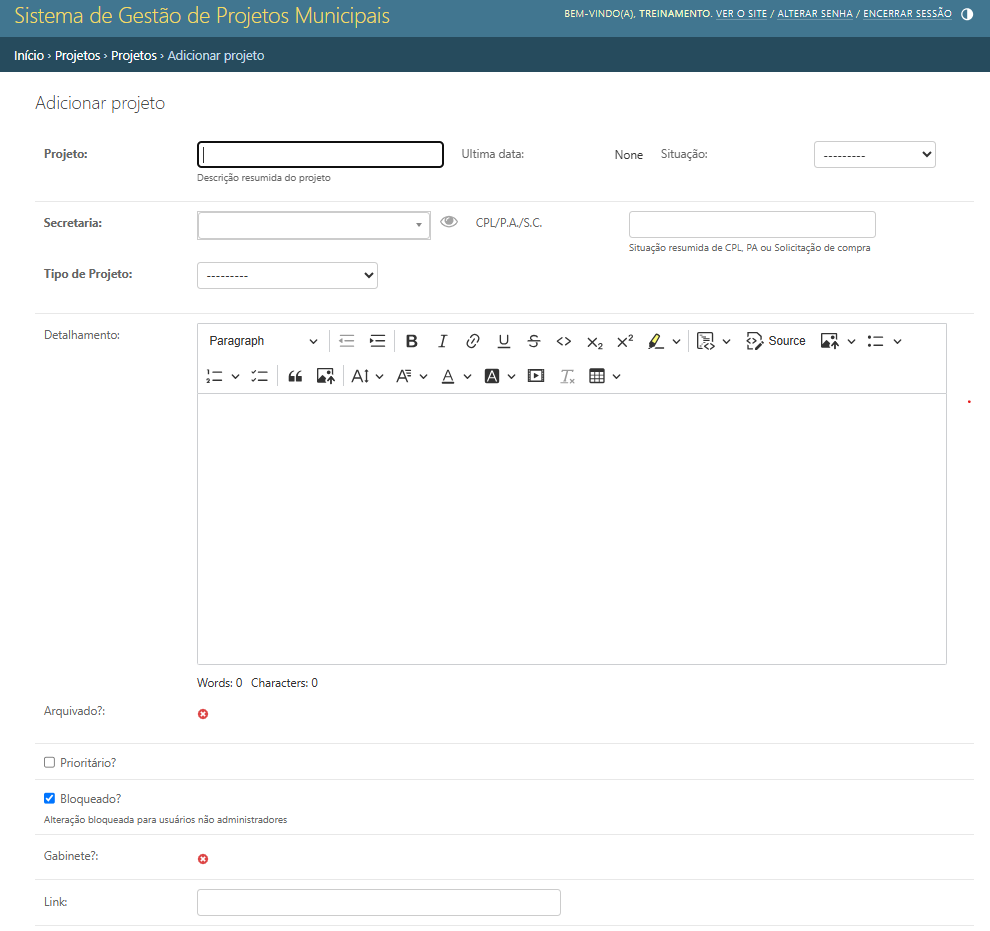Toggle italic formatting in editor
The image size is (990, 931).
(442, 341)
